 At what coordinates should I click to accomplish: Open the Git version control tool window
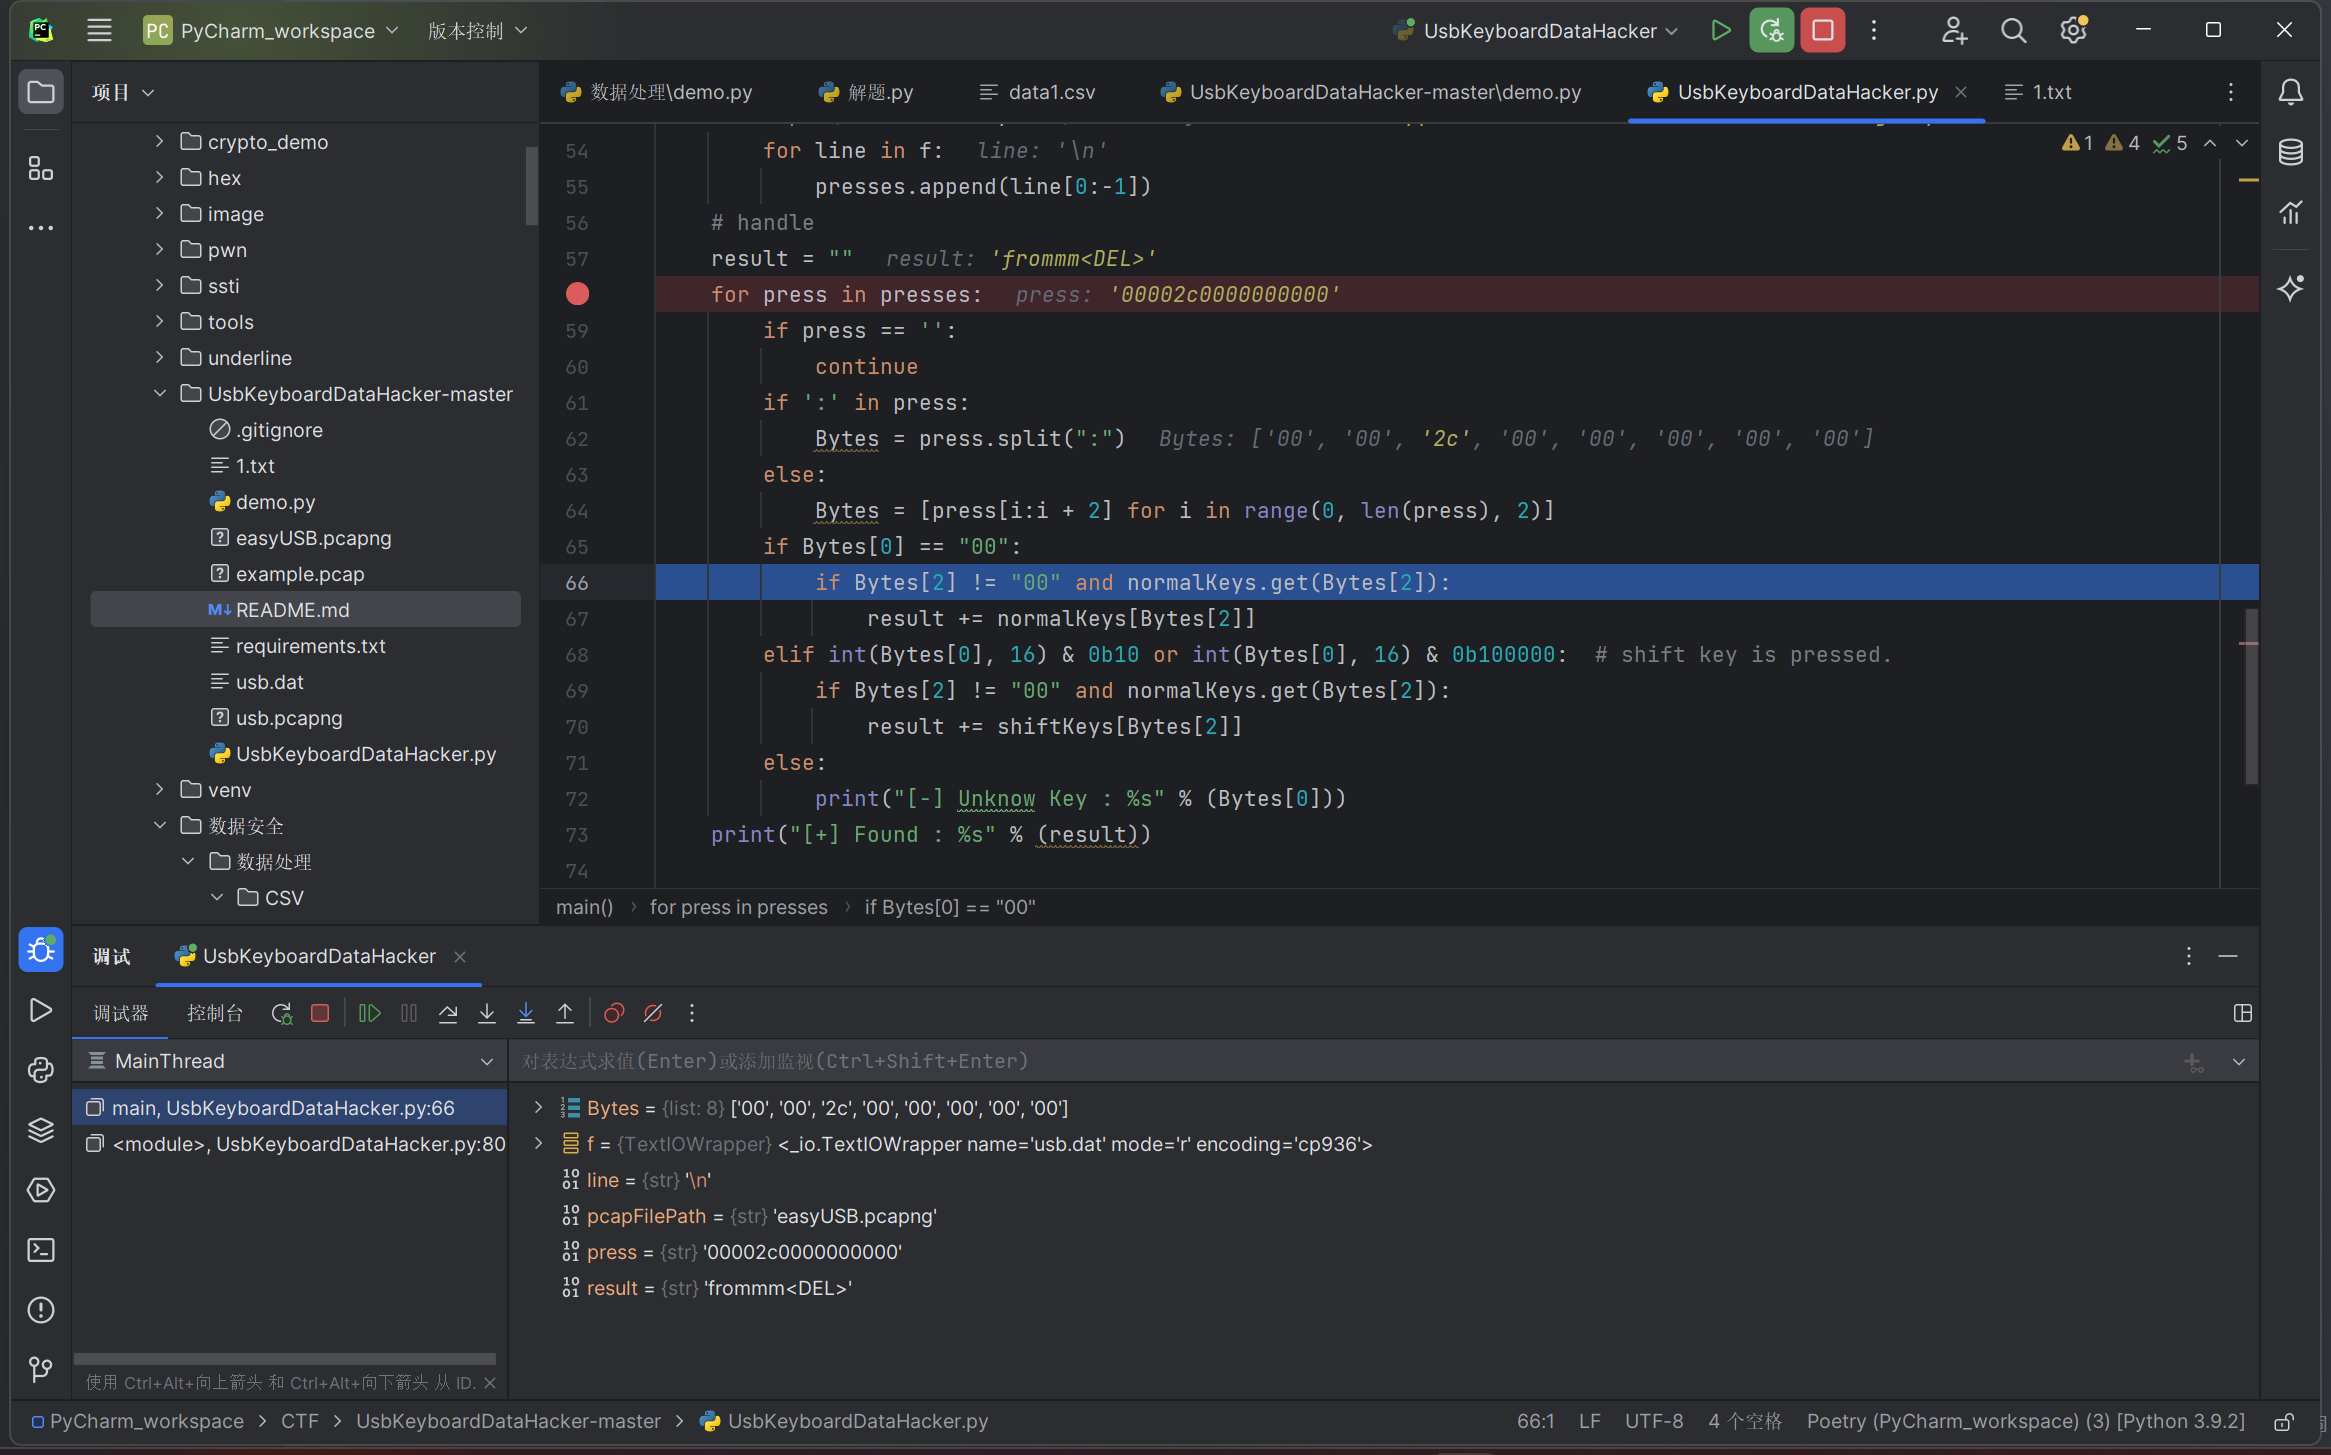(x=41, y=1369)
